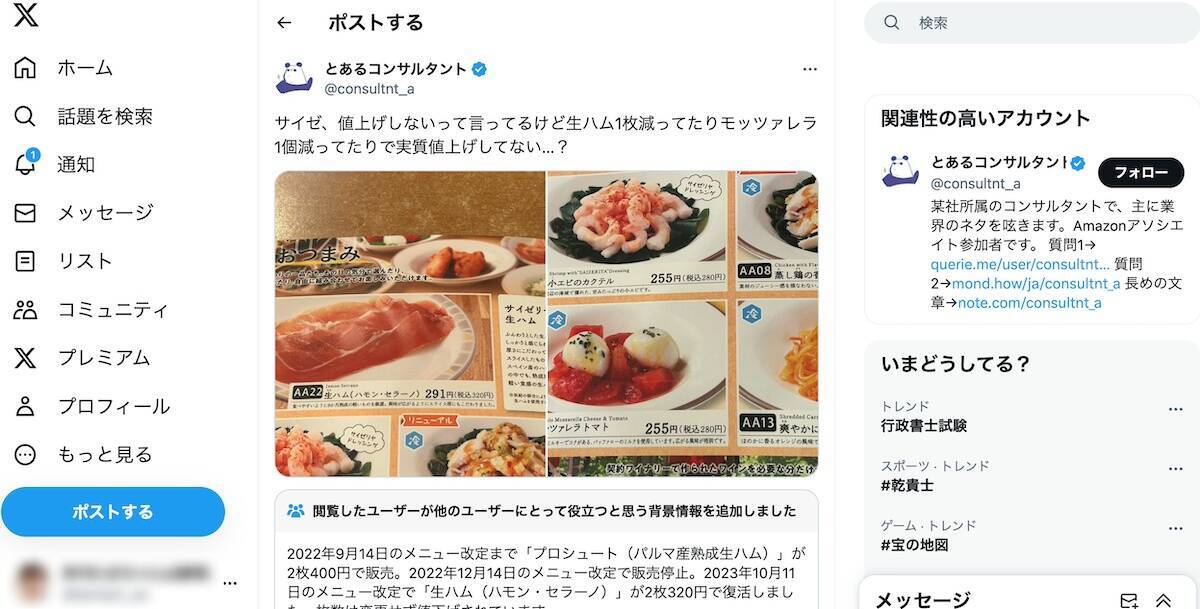This screenshot has width=1200, height=609.
Task: Expand the More (もっと見る) menu
Action: click(83, 454)
